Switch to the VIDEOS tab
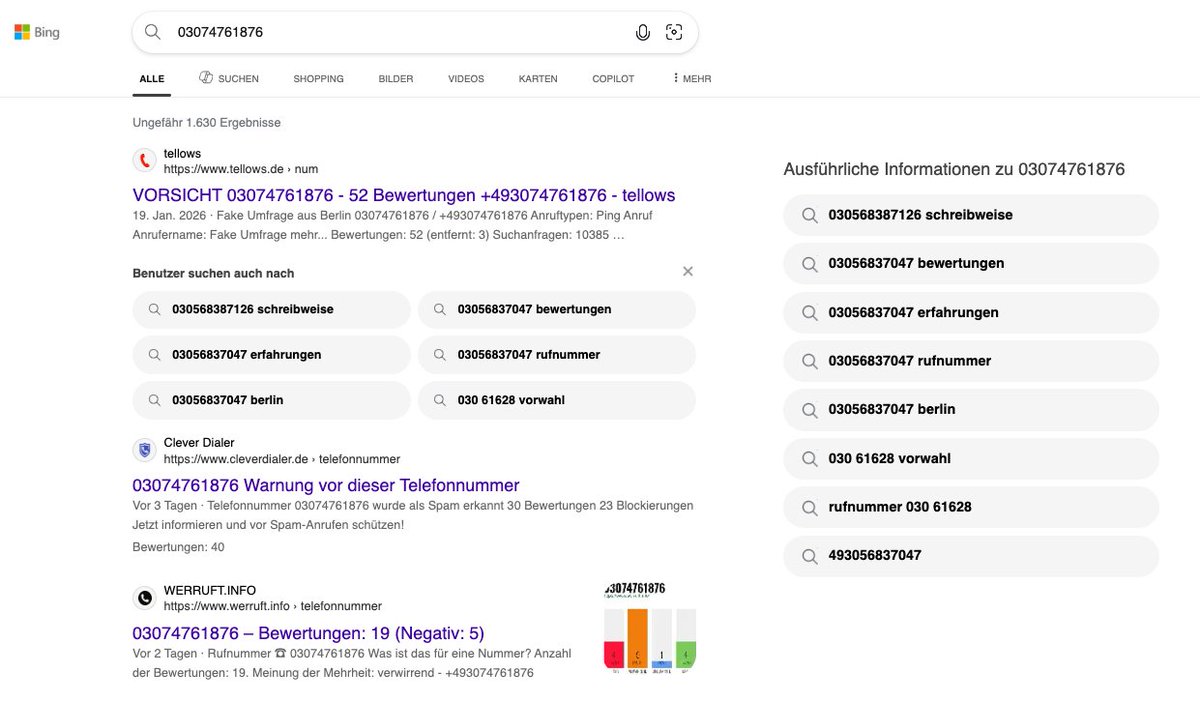The height and width of the screenshot is (702, 1200). [466, 79]
